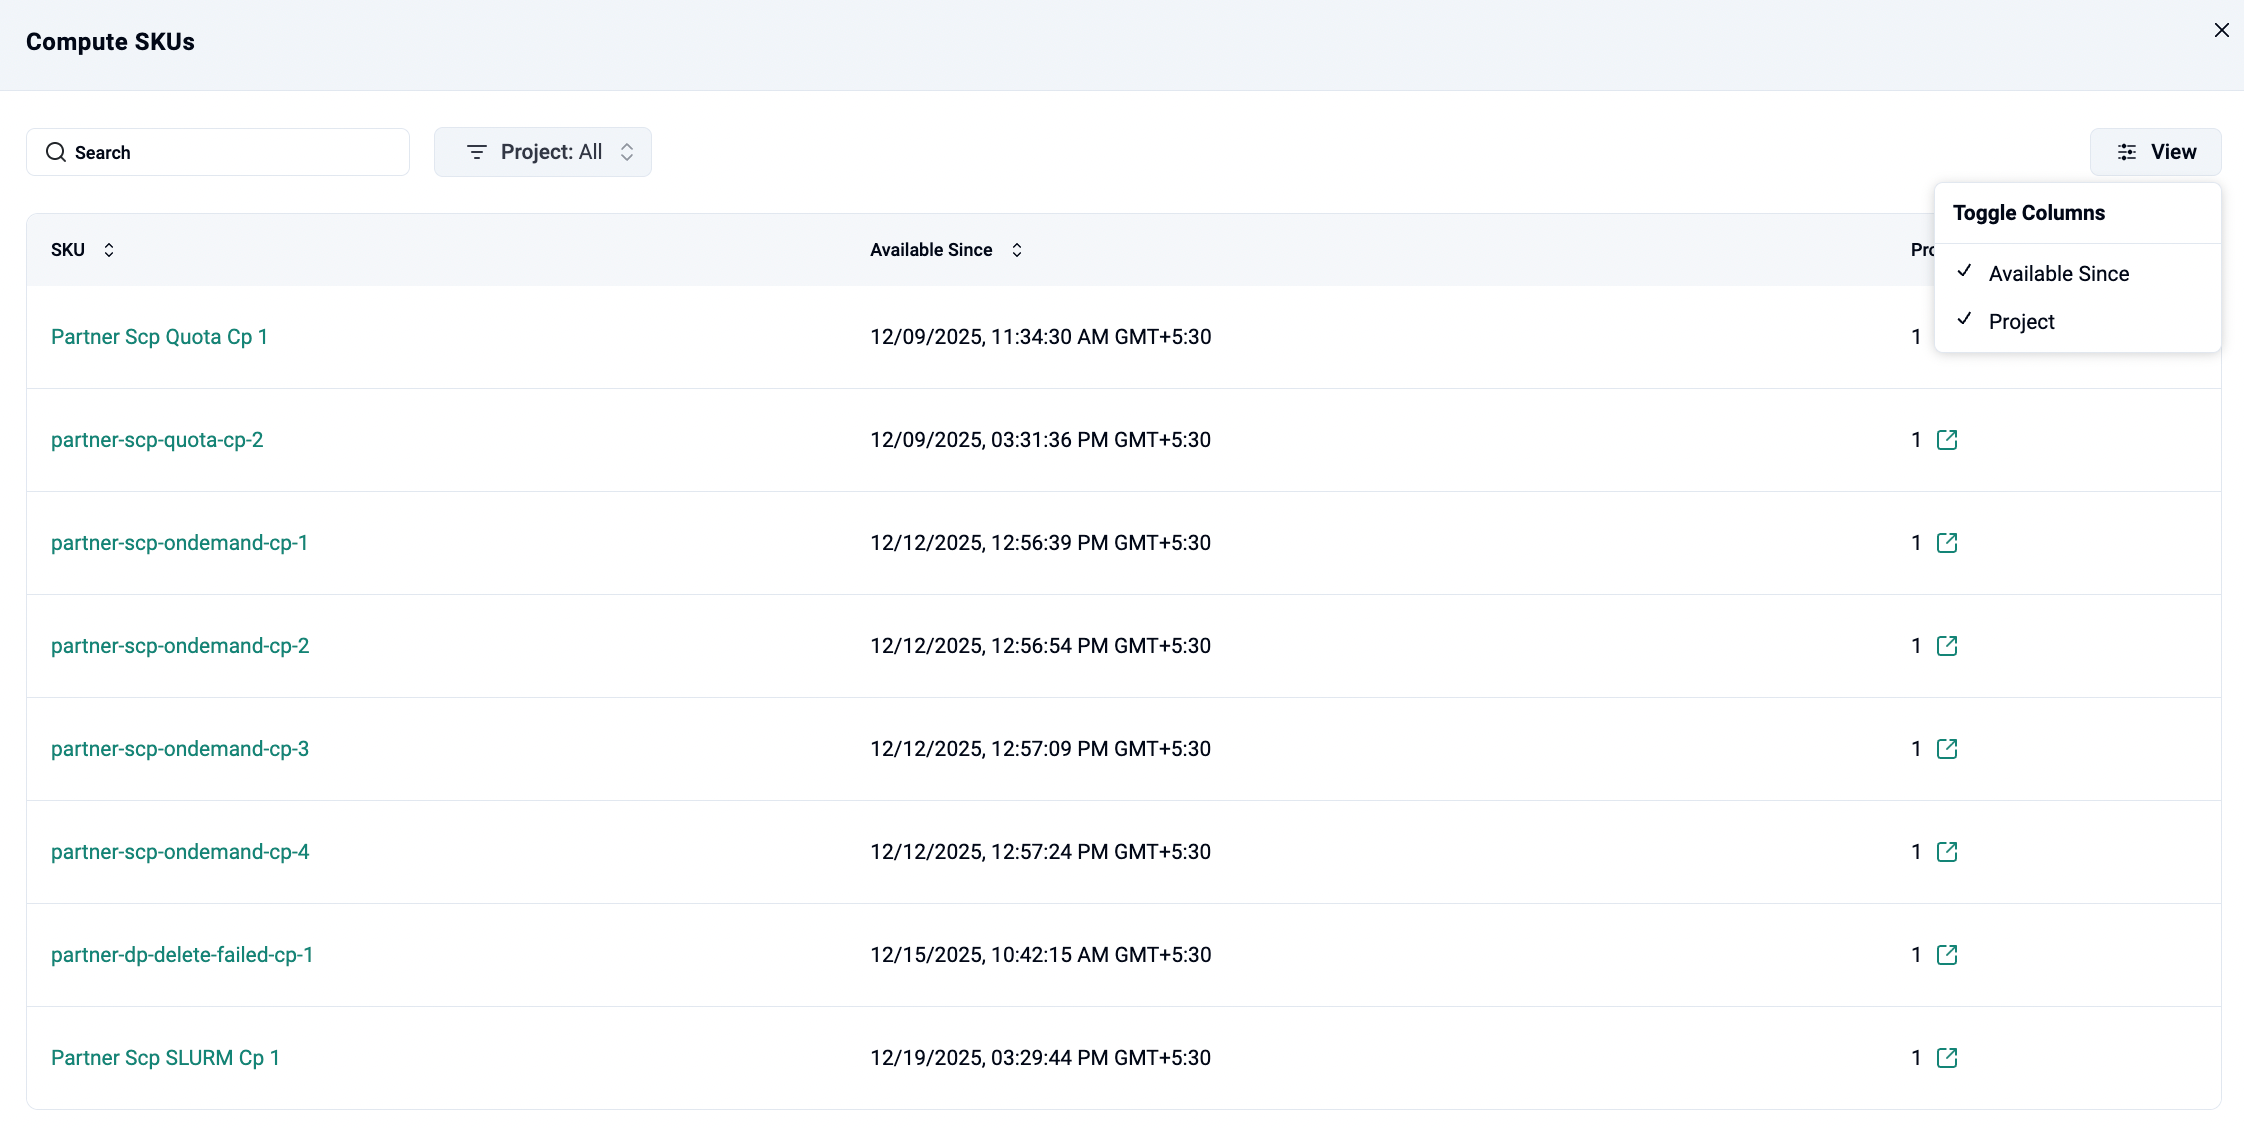Open external link icon for partner-scp-ondemand-cp-1 row

(1946, 543)
